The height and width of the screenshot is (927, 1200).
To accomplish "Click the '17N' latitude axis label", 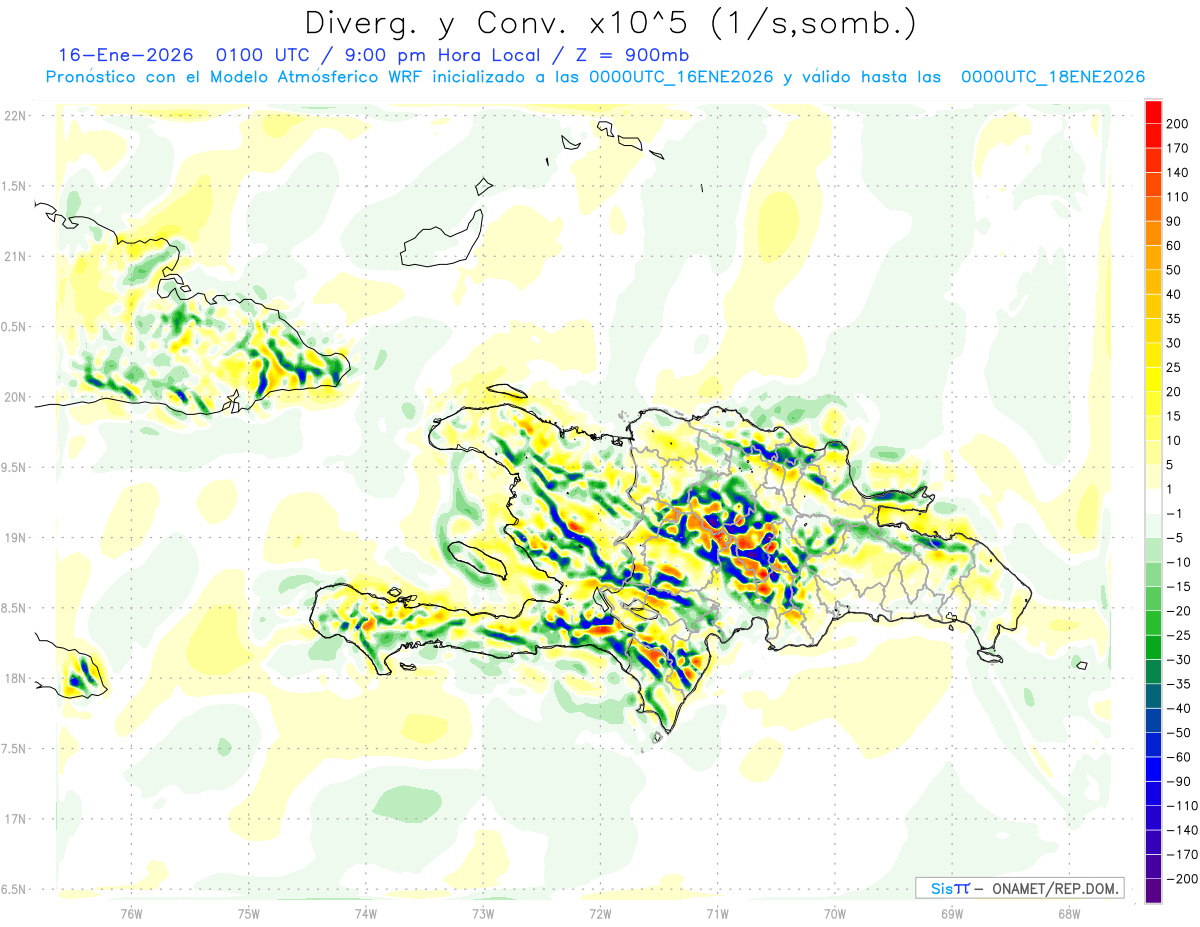I will coord(14,819).
